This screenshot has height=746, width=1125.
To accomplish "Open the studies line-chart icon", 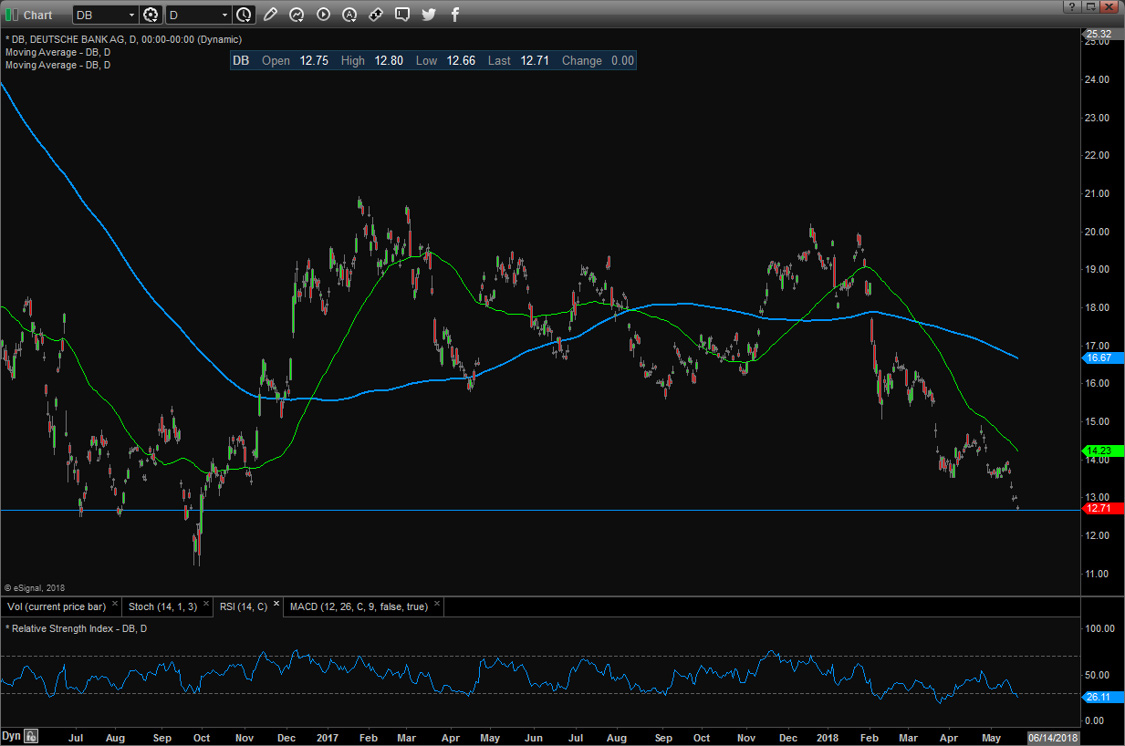I will tap(296, 14).
